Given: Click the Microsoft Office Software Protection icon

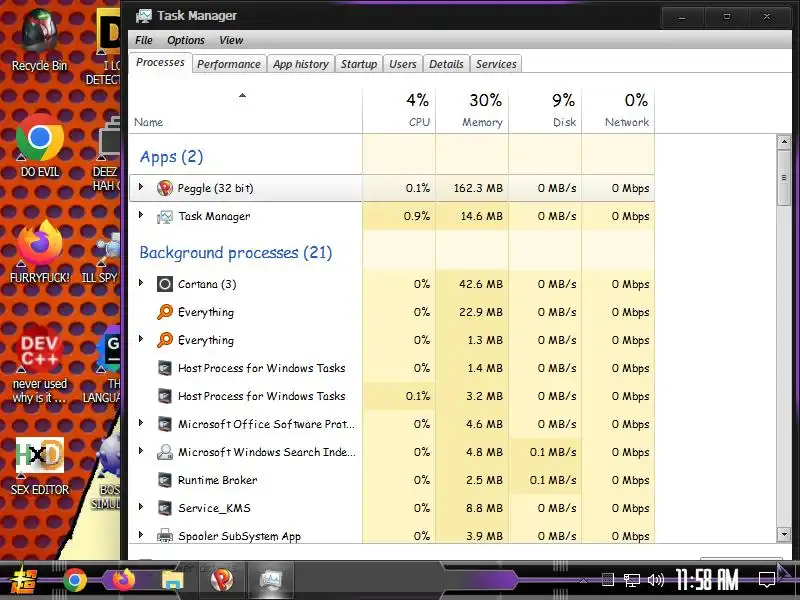Looking at the screenshot, I should point(165,424).
